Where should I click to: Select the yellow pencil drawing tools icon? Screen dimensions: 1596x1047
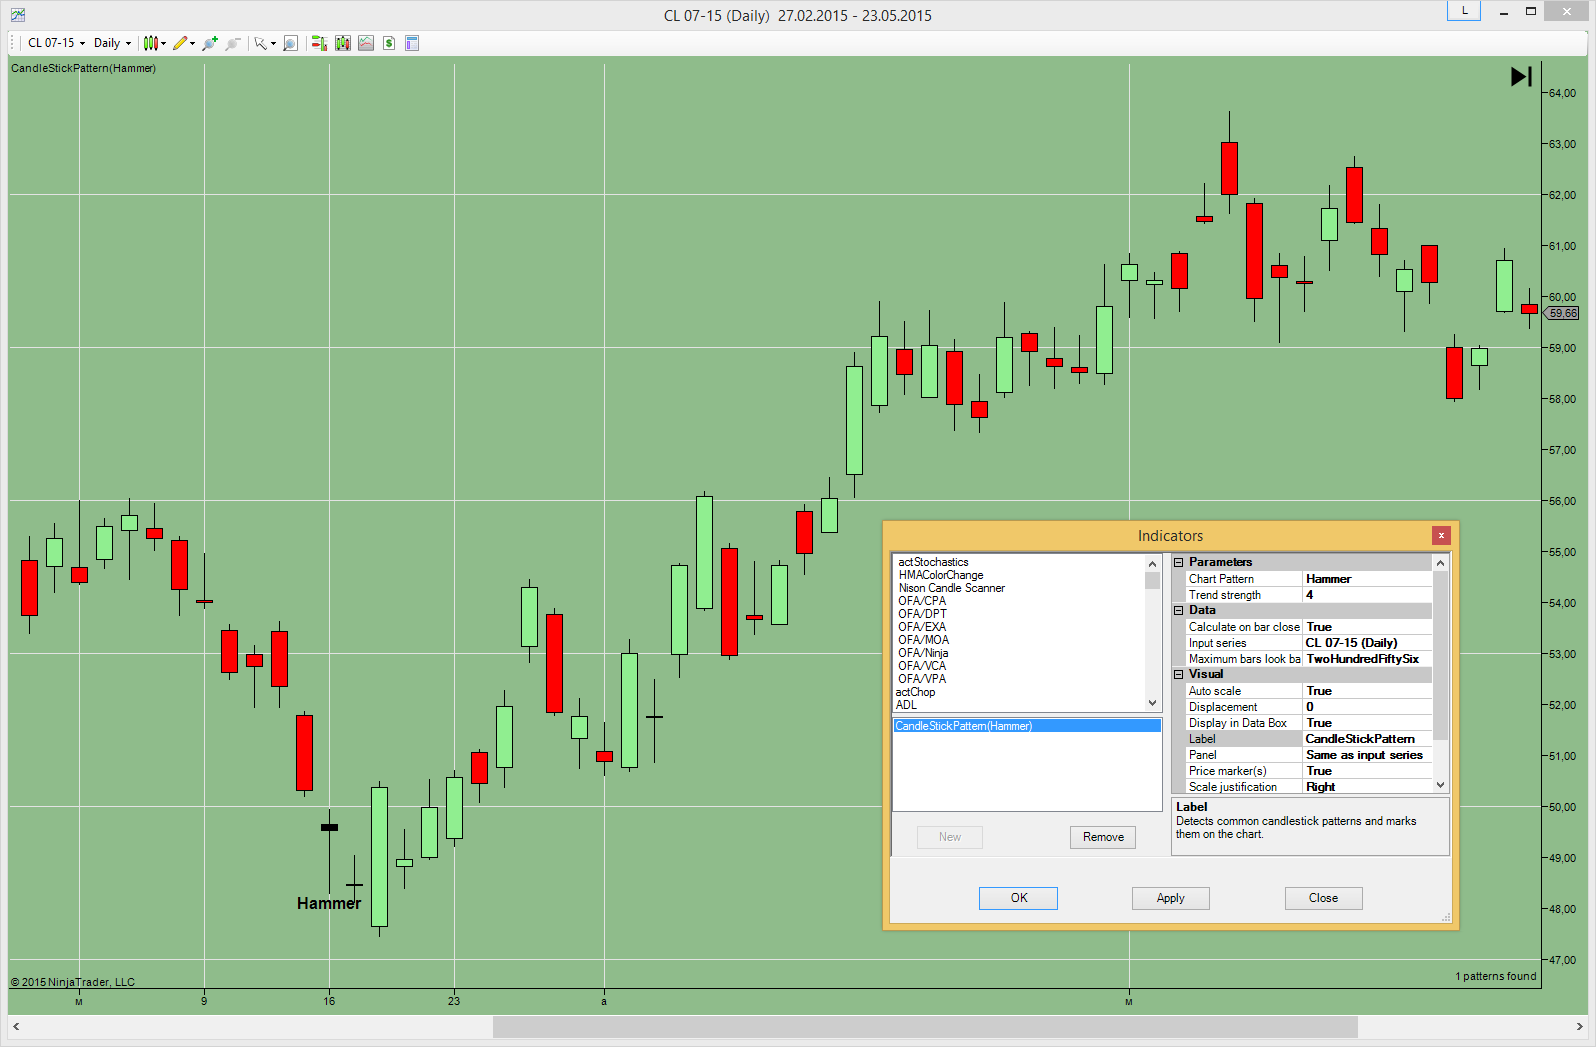click(x=180, y=43)
